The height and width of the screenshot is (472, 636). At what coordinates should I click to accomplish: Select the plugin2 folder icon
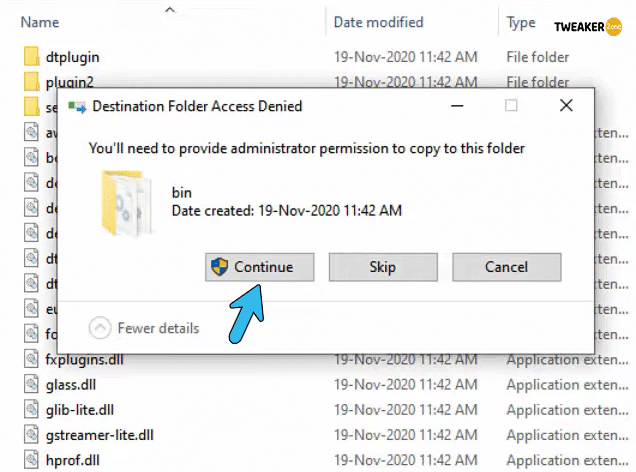(32, 81)
